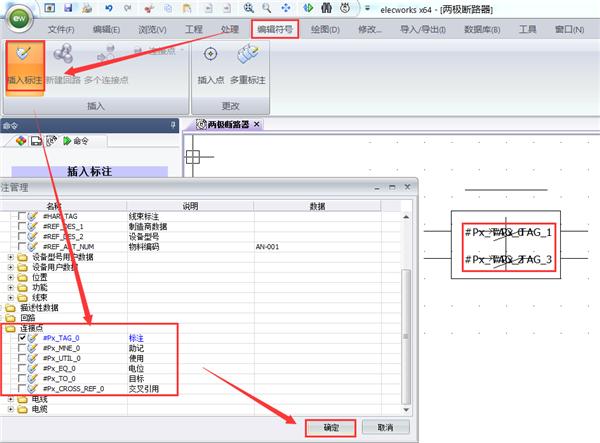Open quick access toolbar customize dropdown
The width and height of the screenshot is (600, 443).
pyautogui.click(x=367, y=8)
